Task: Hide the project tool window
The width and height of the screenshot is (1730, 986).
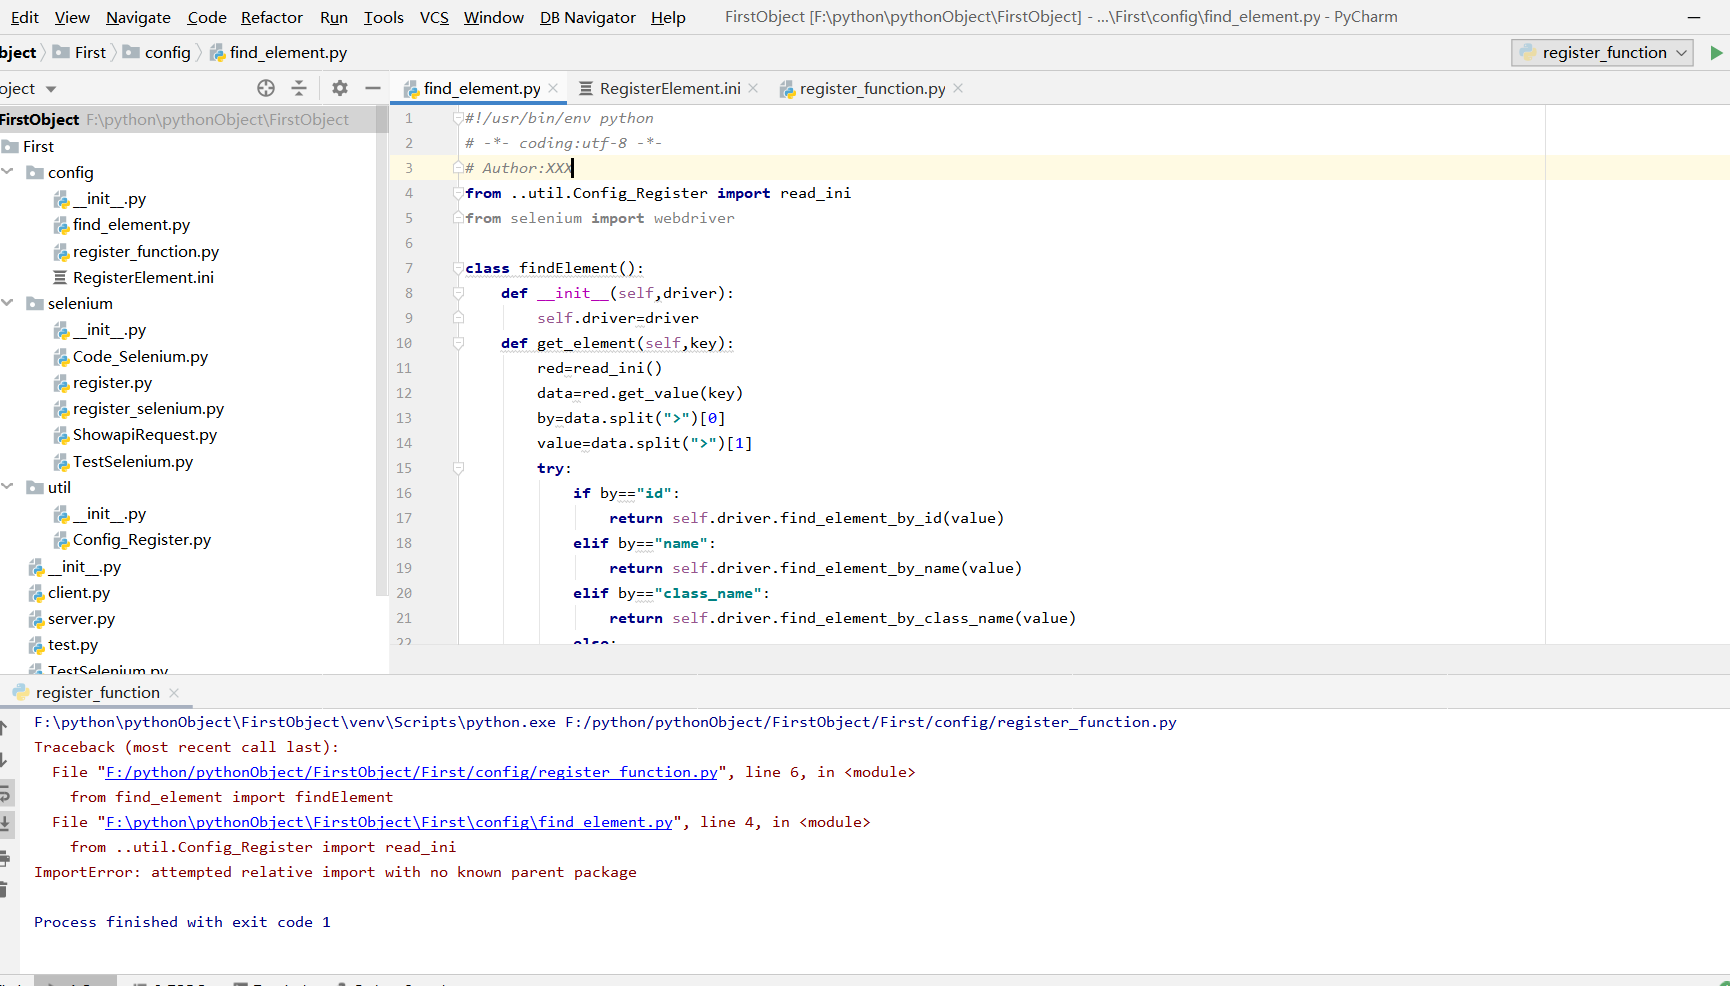Action: click(x=373, y=88)
